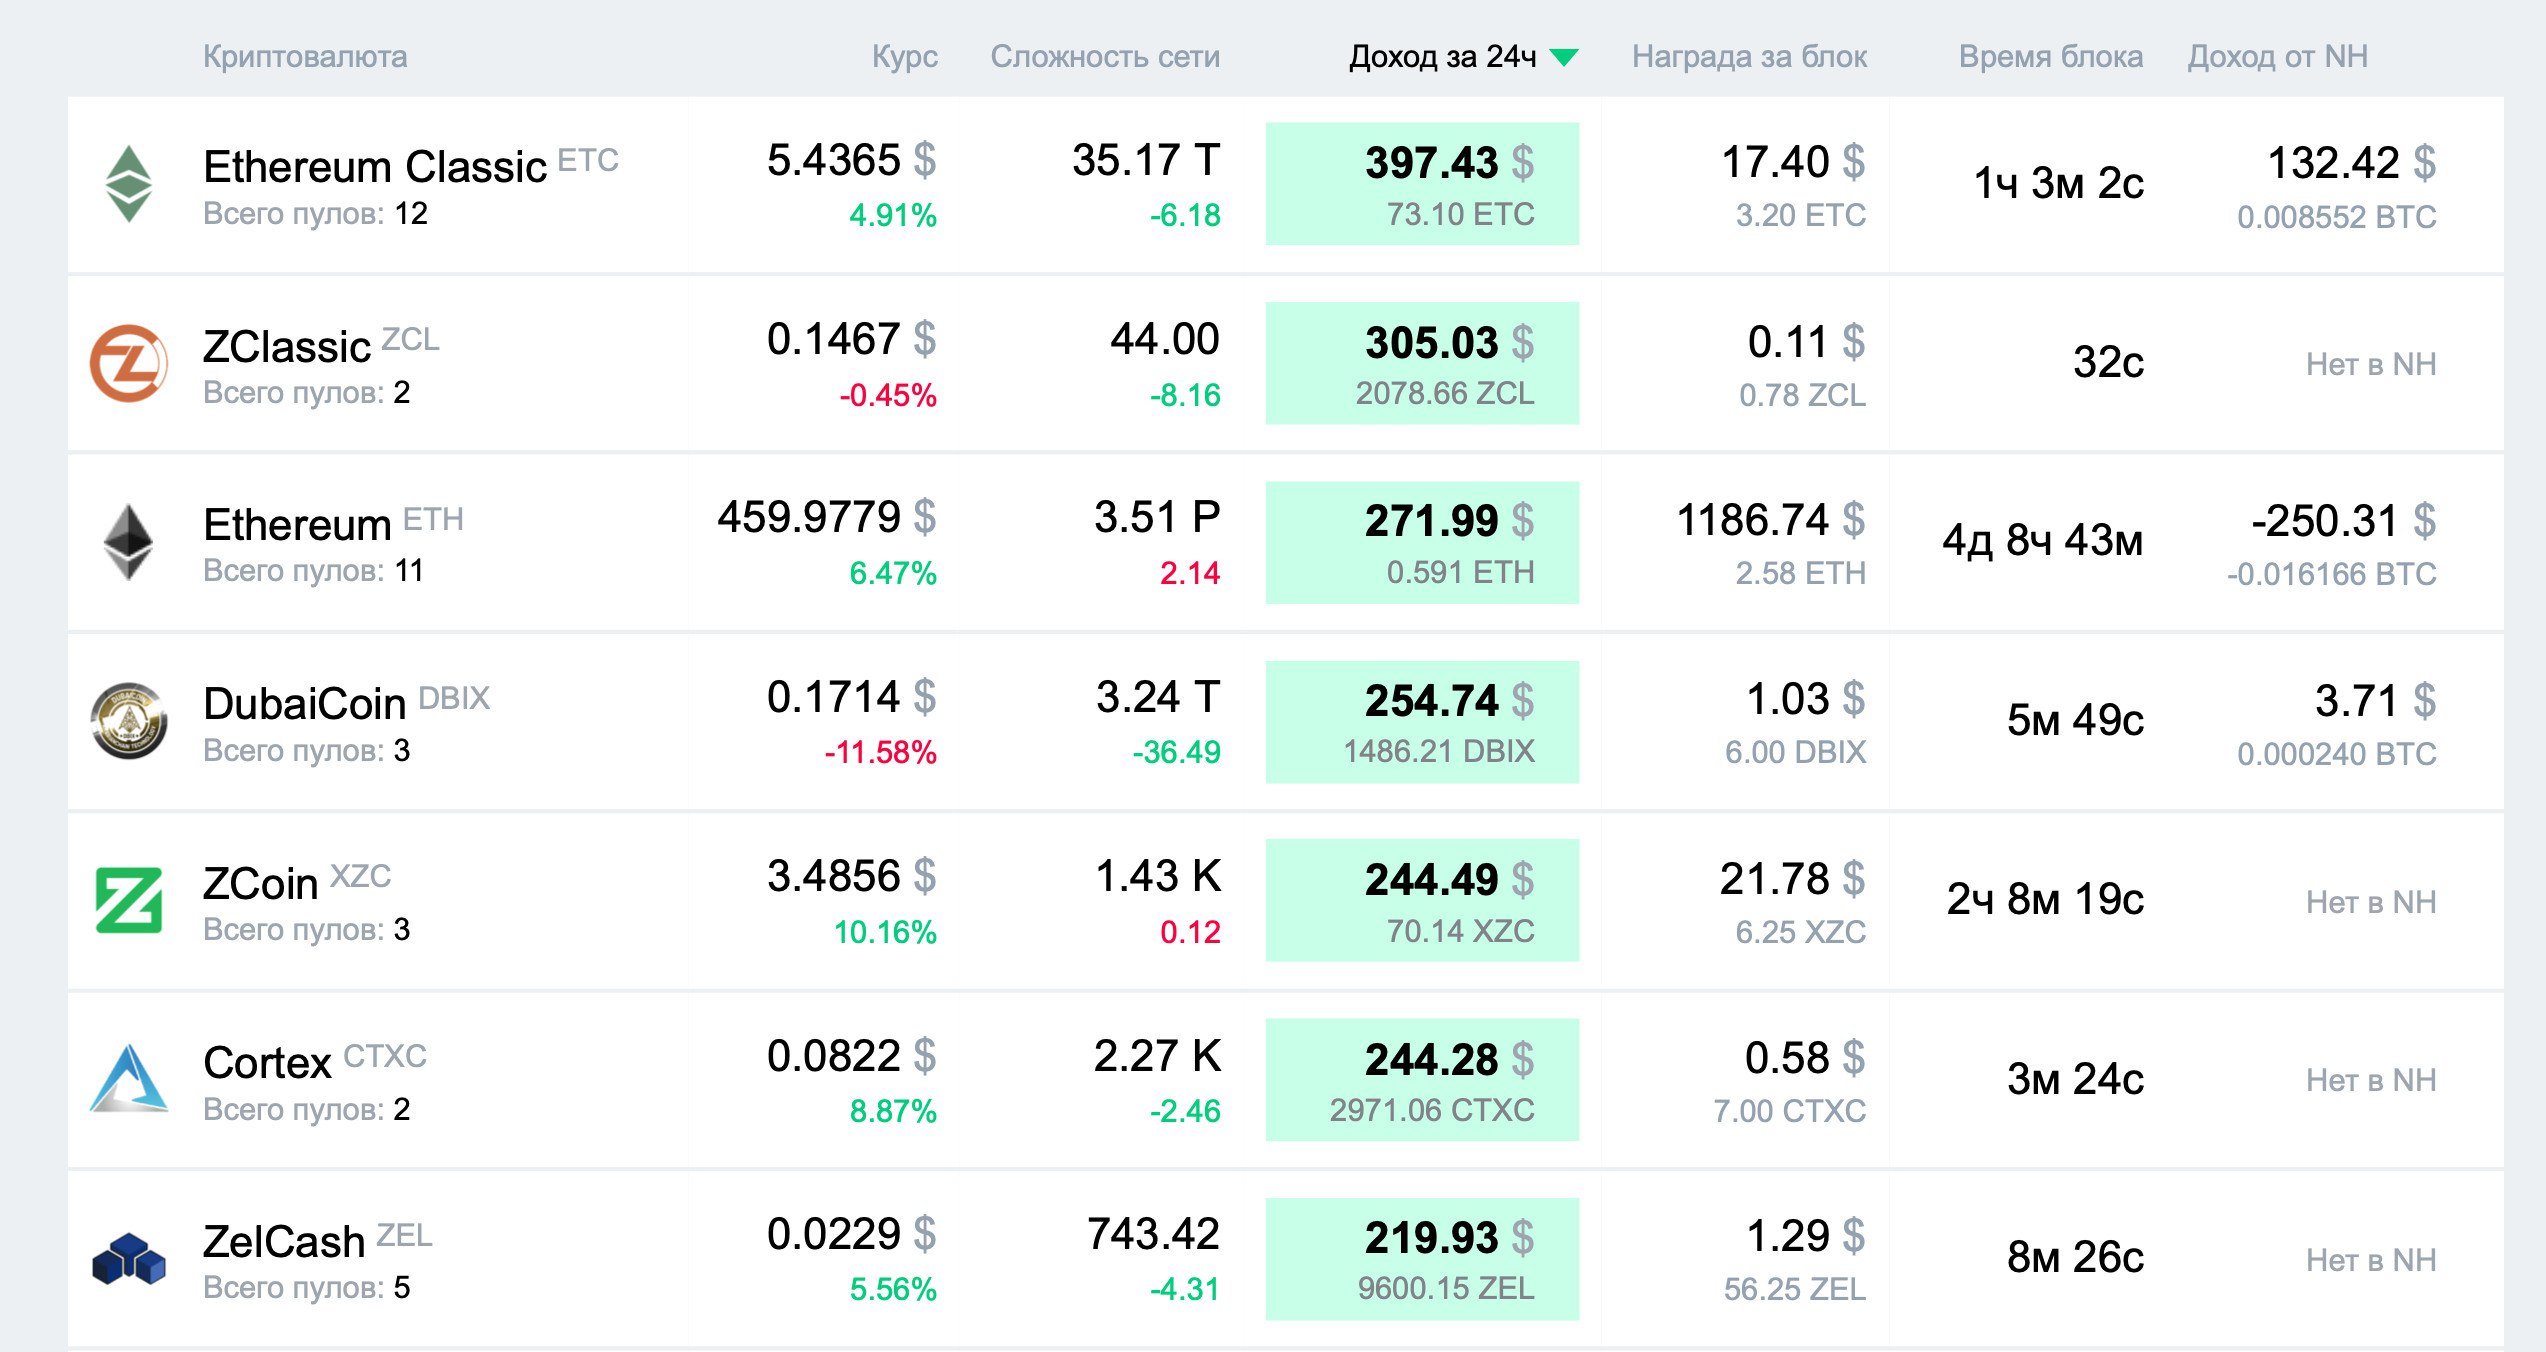Screen dimensions: 2546x1352
Task: Click the Cortex blue triangle logo
Action: point(129,1079)
